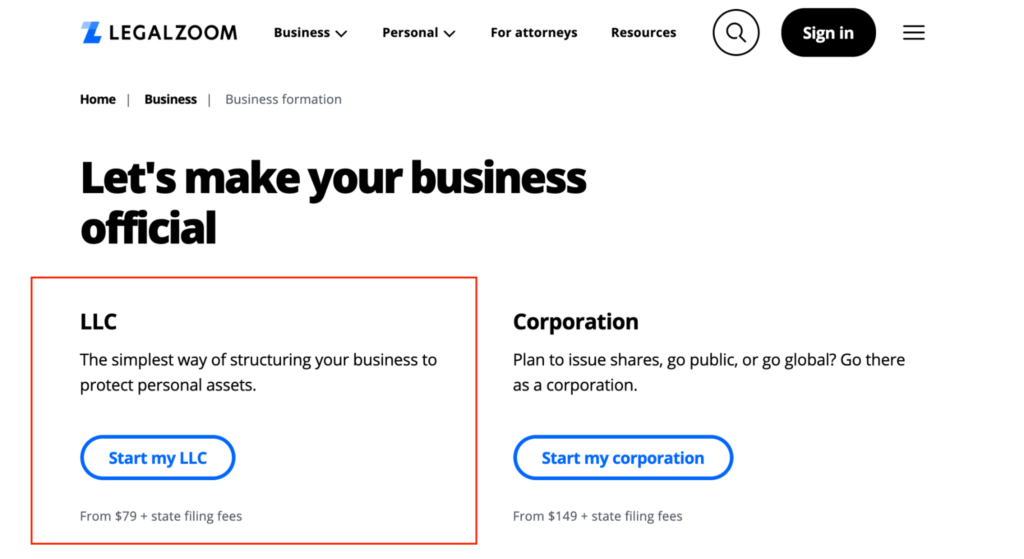
Task: Select the LLC card heading
Action: pos(99,321)
